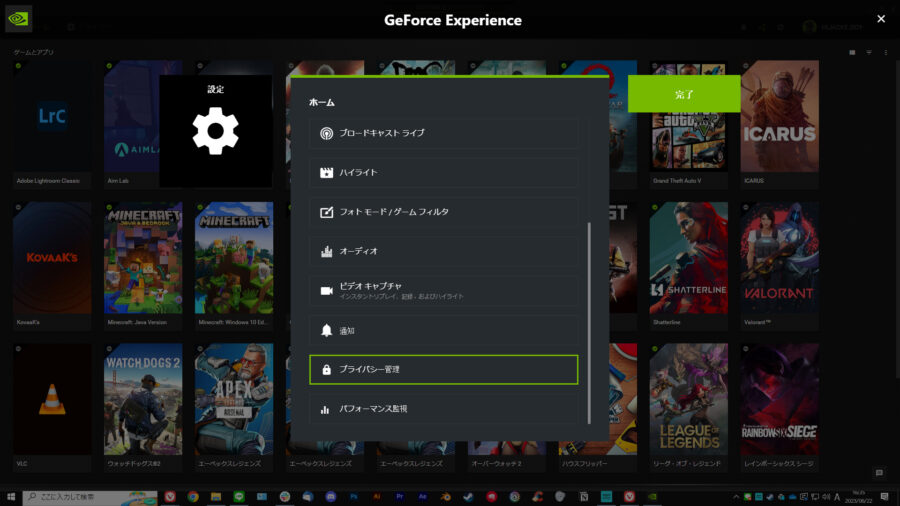
Task: Select the League of Legends tile
Action: (688, 407)
